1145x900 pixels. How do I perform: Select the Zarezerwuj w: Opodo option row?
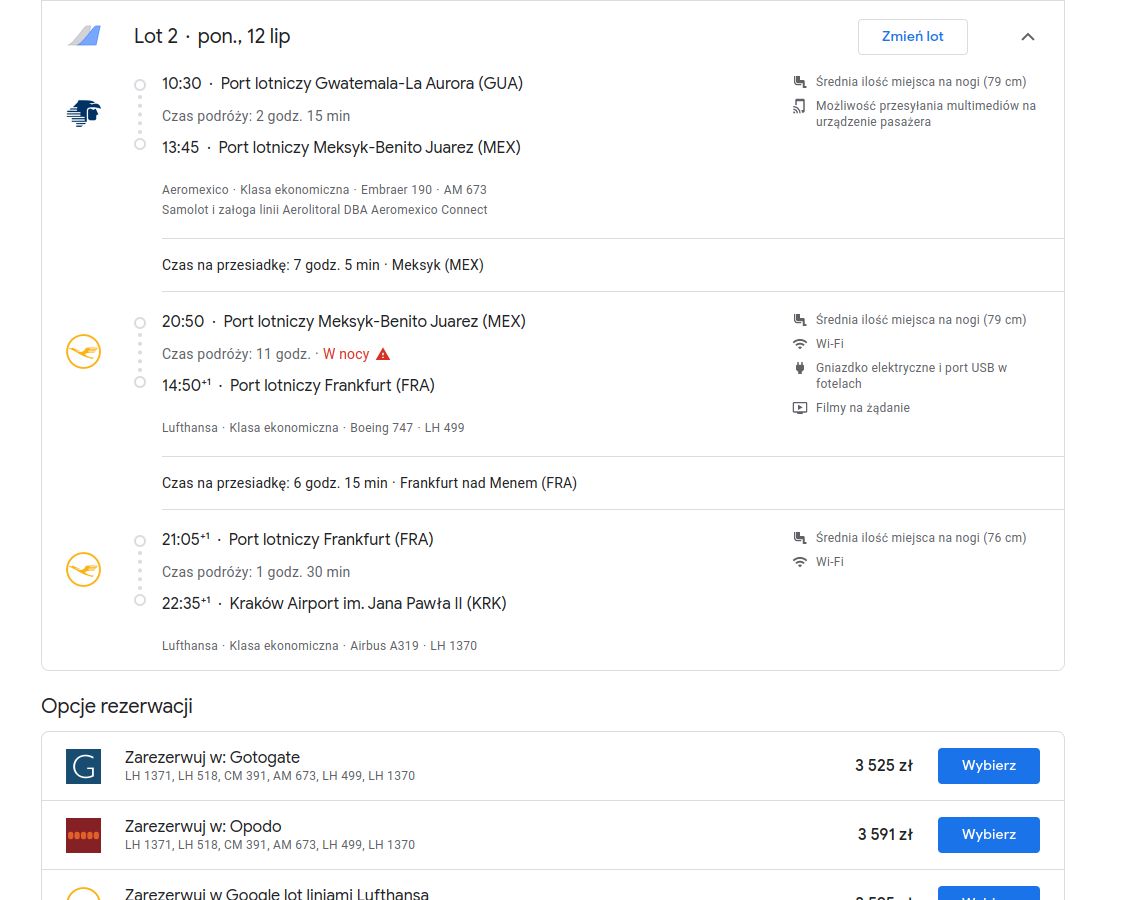[x=553, y=835]
